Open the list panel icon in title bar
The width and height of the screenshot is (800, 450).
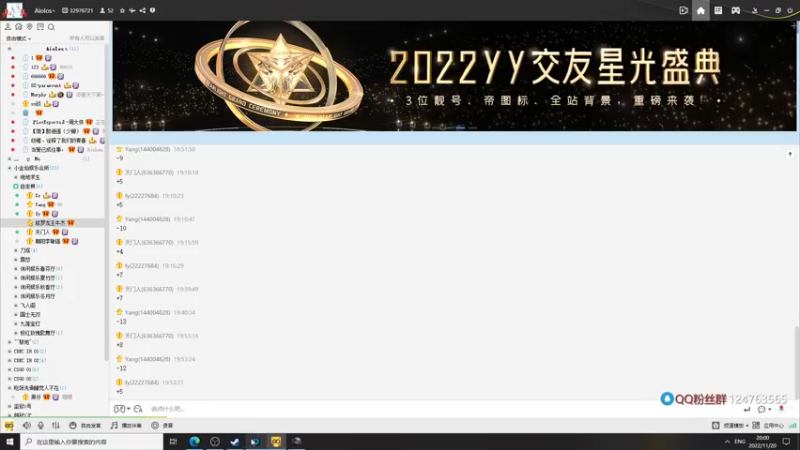coord(718,10)
